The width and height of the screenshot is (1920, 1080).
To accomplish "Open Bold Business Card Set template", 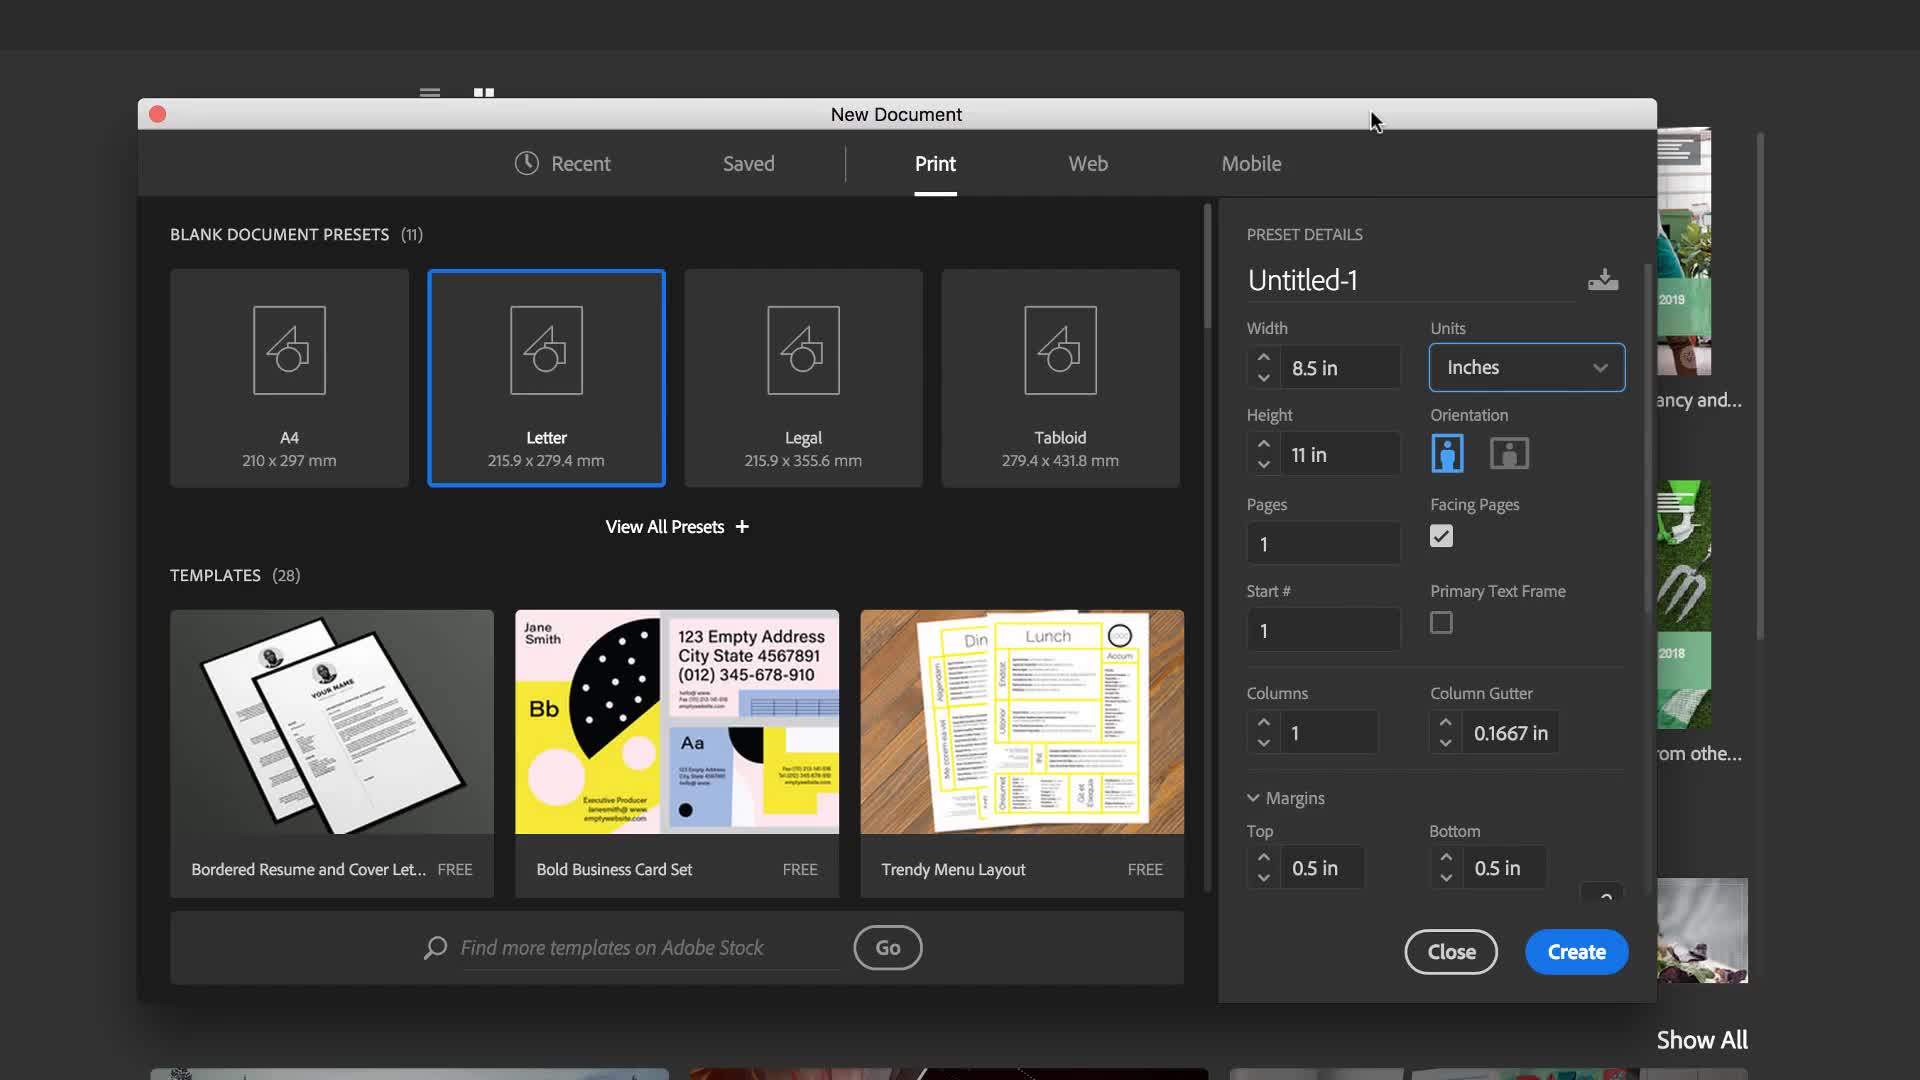I will [677, 753].
